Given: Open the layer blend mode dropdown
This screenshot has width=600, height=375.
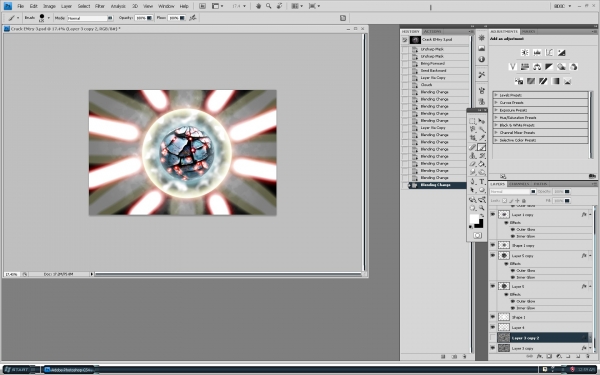Looking at the screenshot, I should coord(512,191).
